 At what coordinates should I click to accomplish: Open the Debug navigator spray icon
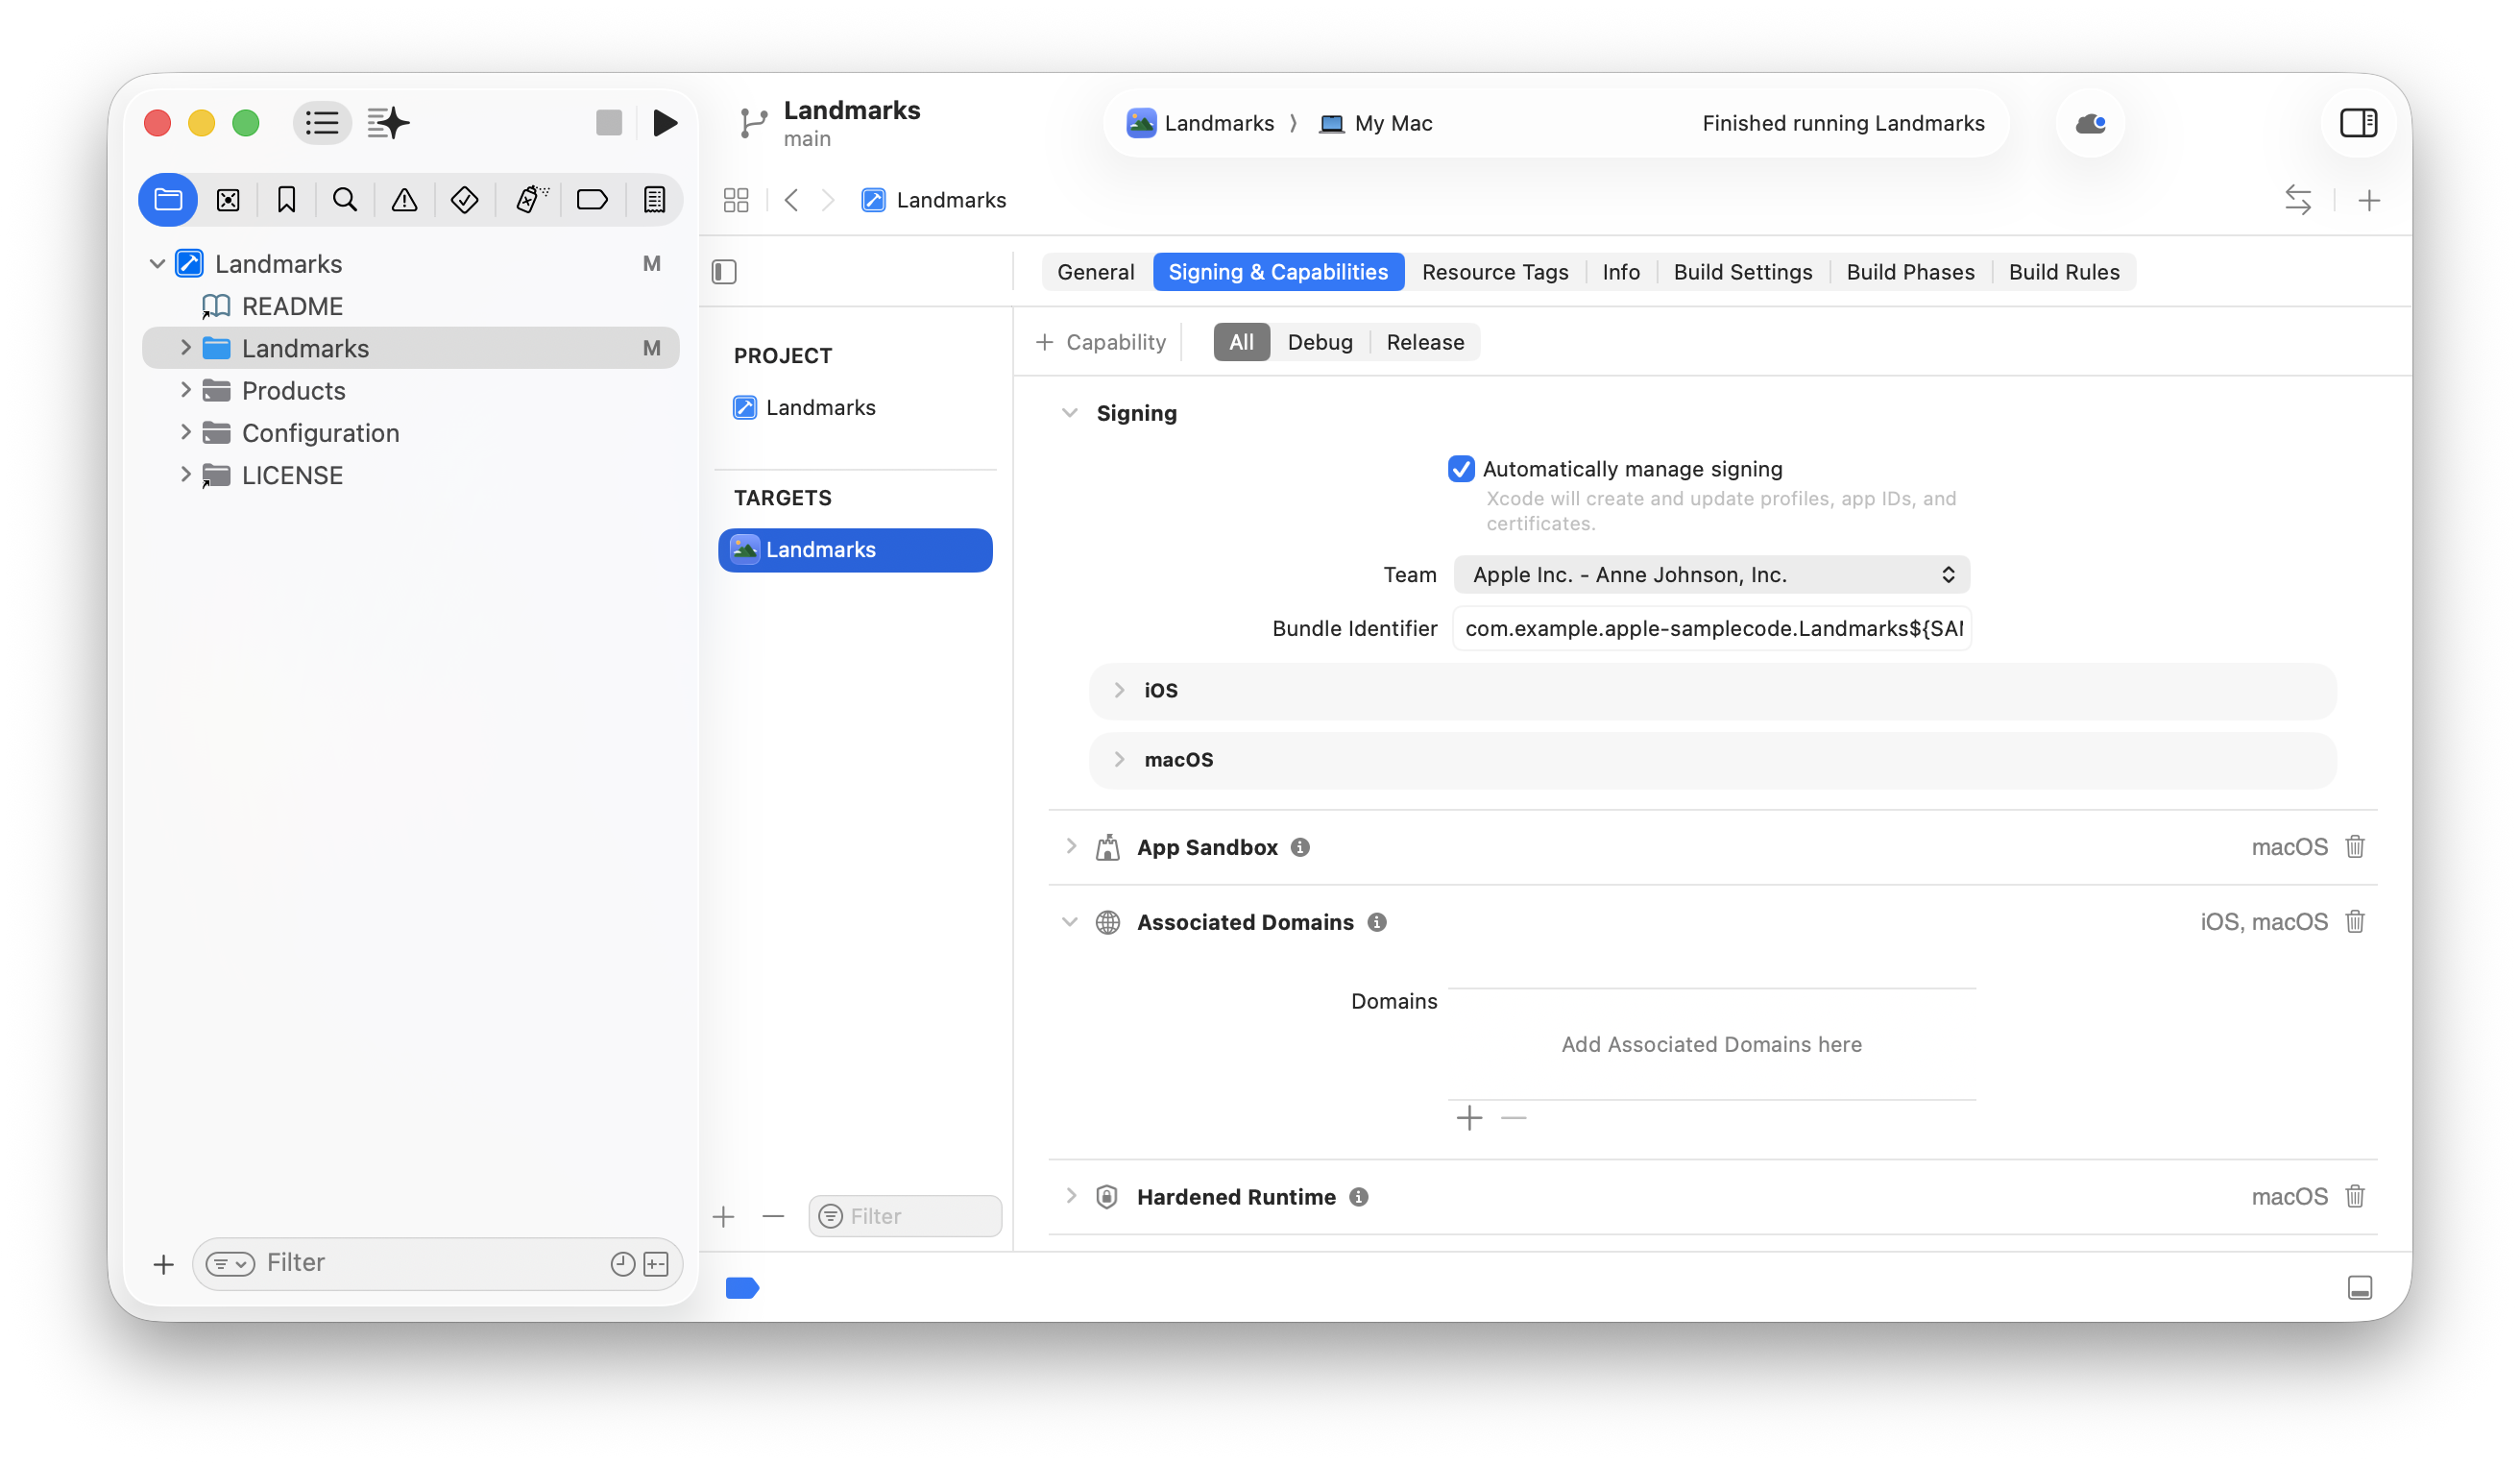point(531,200)
